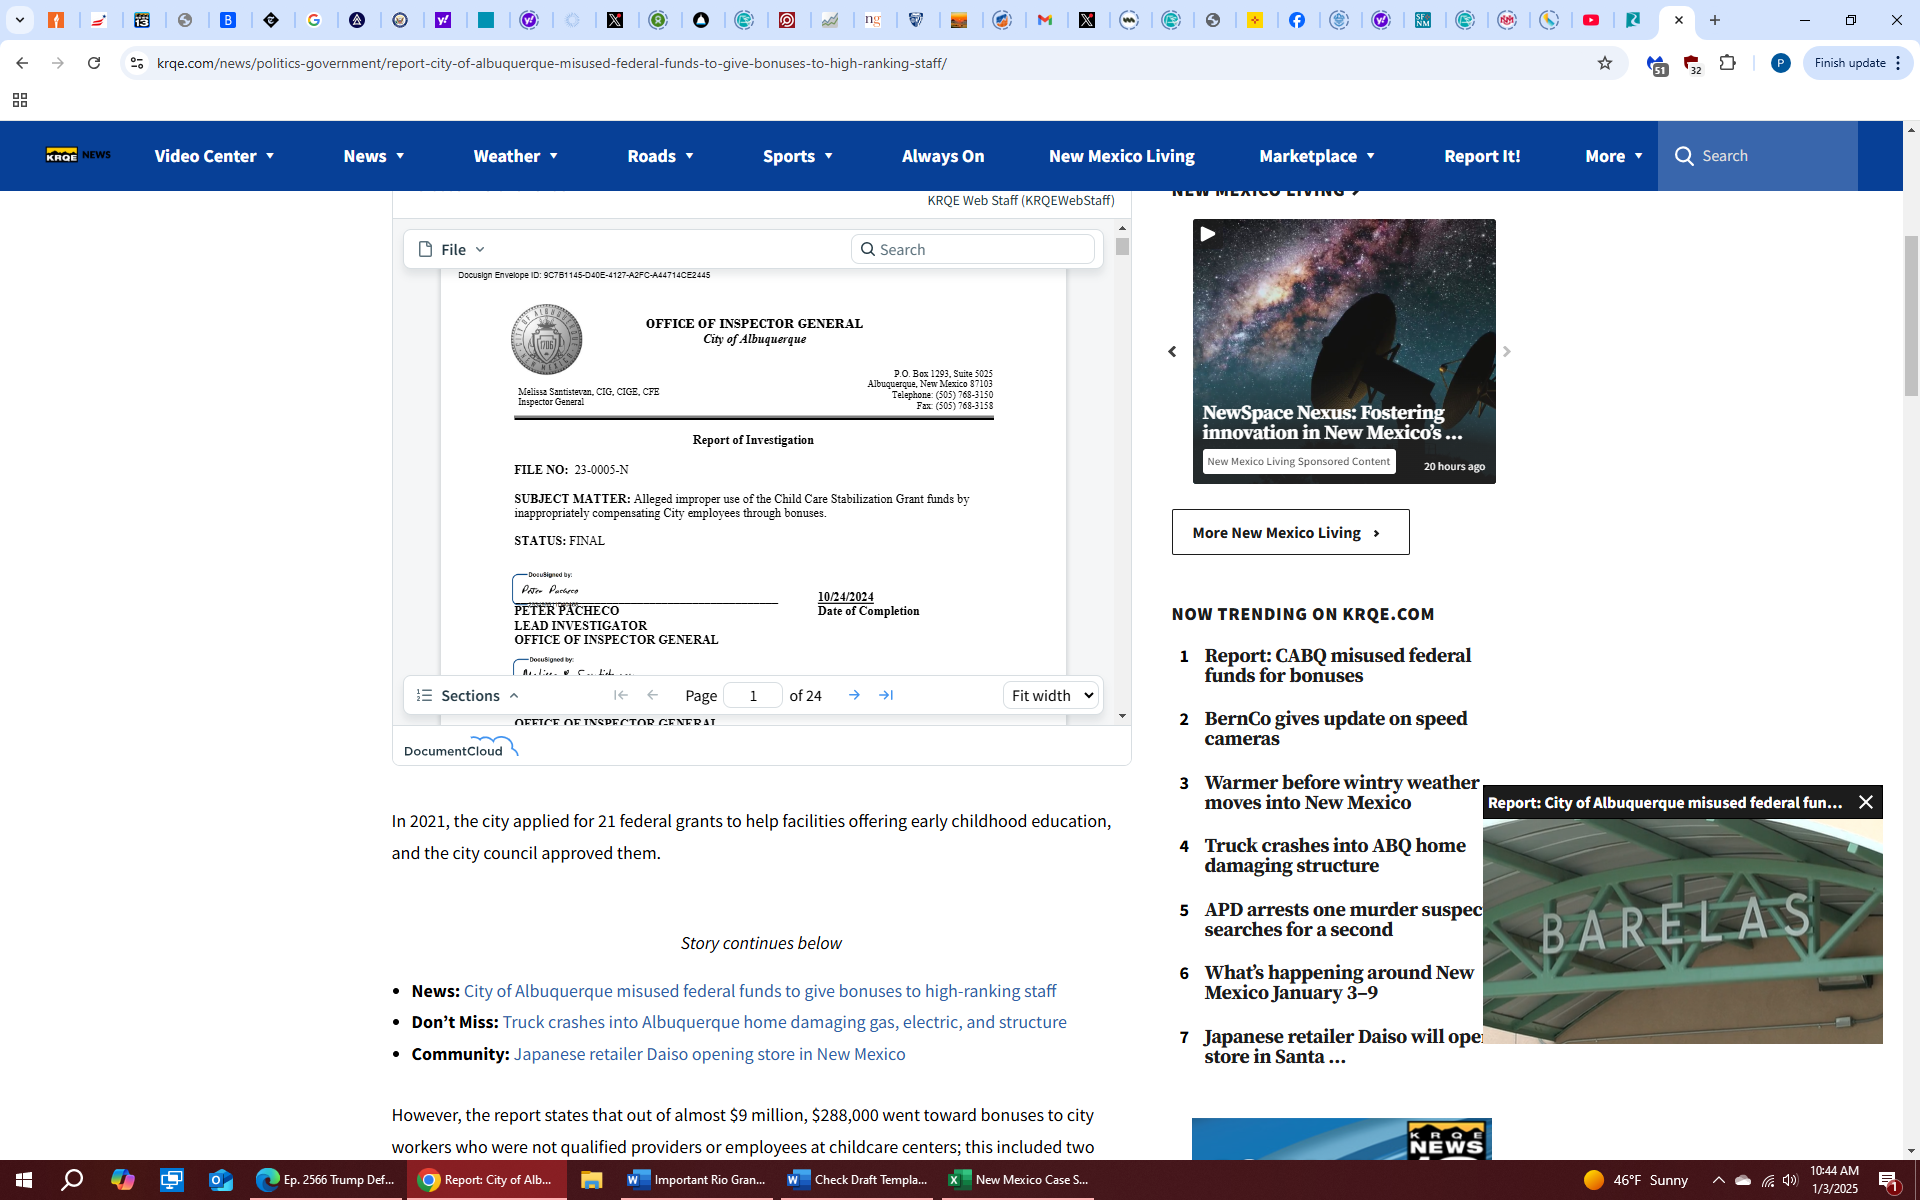This screenshot has height=1200, width=1920.
Task: Open the Fit width zoom dropdown
Action: [1050, 695]
